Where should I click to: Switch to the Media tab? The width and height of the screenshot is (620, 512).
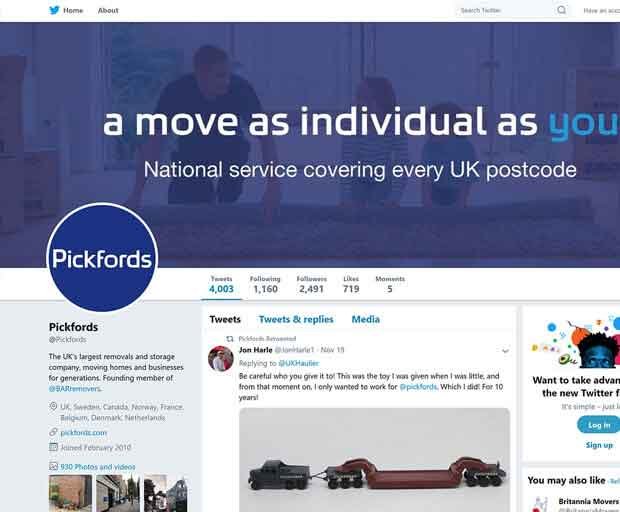pos(366,319)
